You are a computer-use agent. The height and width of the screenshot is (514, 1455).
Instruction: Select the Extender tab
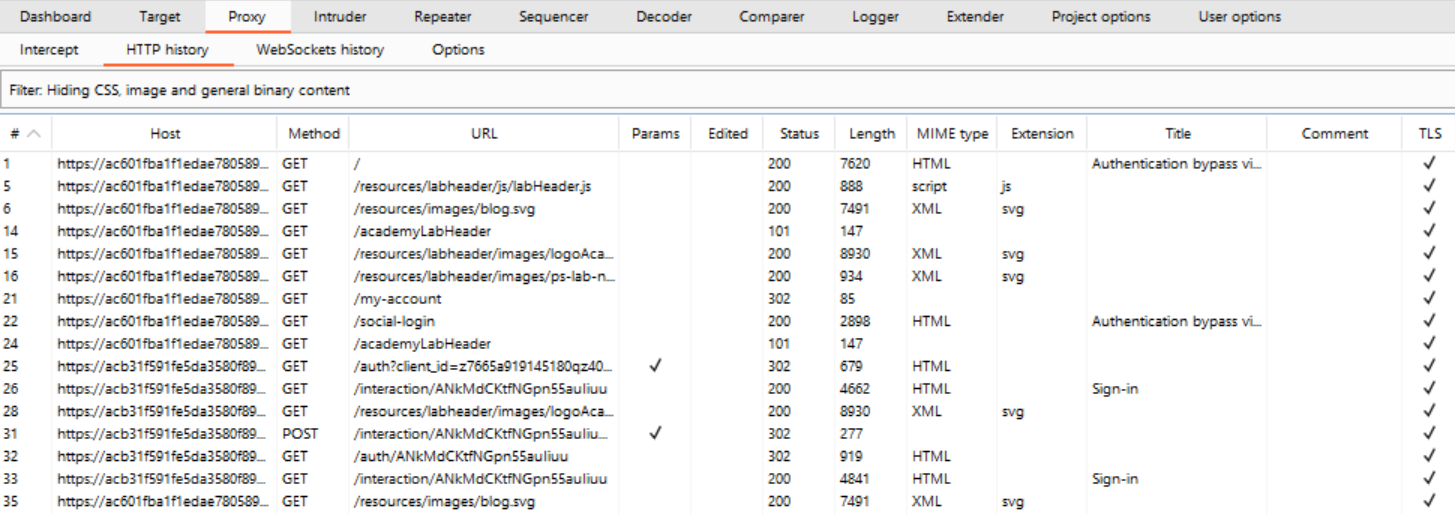(975, 17)
